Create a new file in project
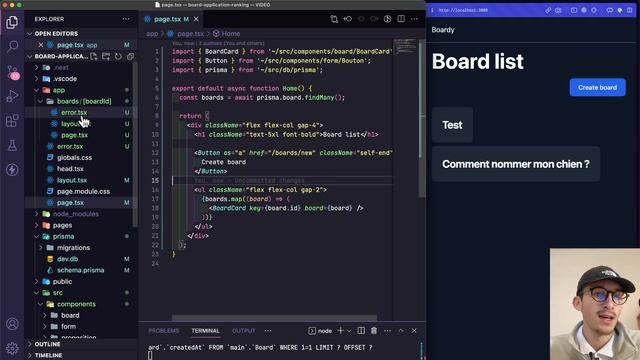 94,56
